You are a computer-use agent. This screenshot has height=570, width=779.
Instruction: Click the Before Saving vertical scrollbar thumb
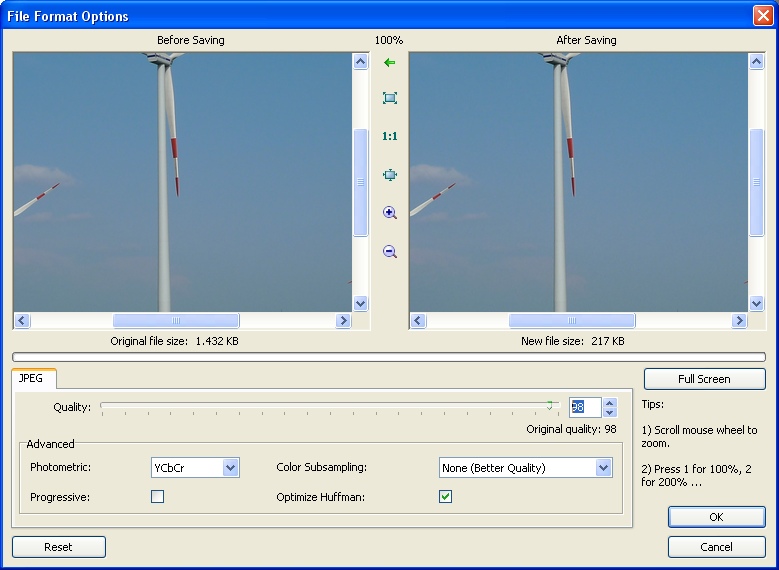pos(360,182)
